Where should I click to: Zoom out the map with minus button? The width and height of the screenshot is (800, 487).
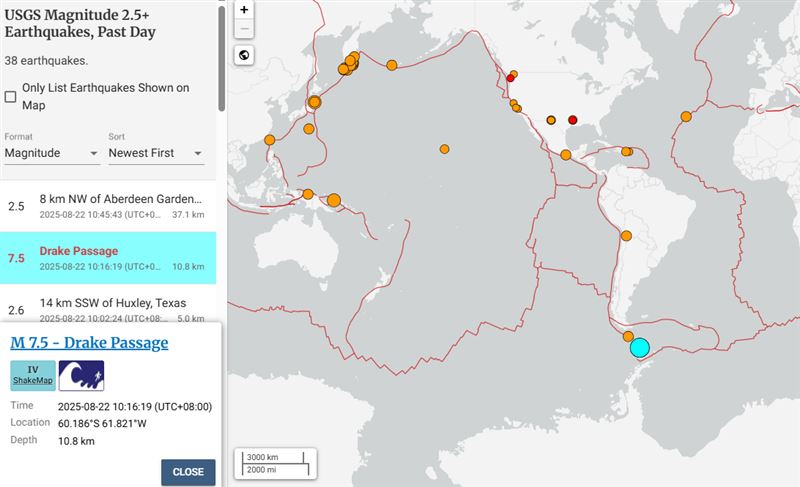coord(244,29)
